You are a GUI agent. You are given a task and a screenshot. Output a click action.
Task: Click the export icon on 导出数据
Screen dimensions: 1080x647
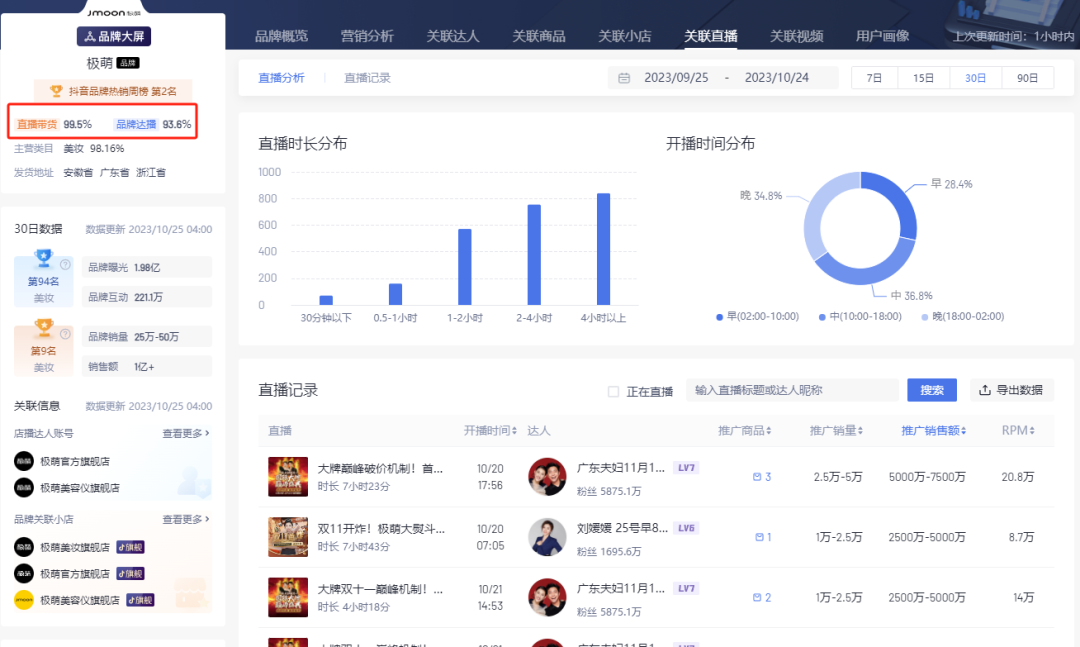985,390
